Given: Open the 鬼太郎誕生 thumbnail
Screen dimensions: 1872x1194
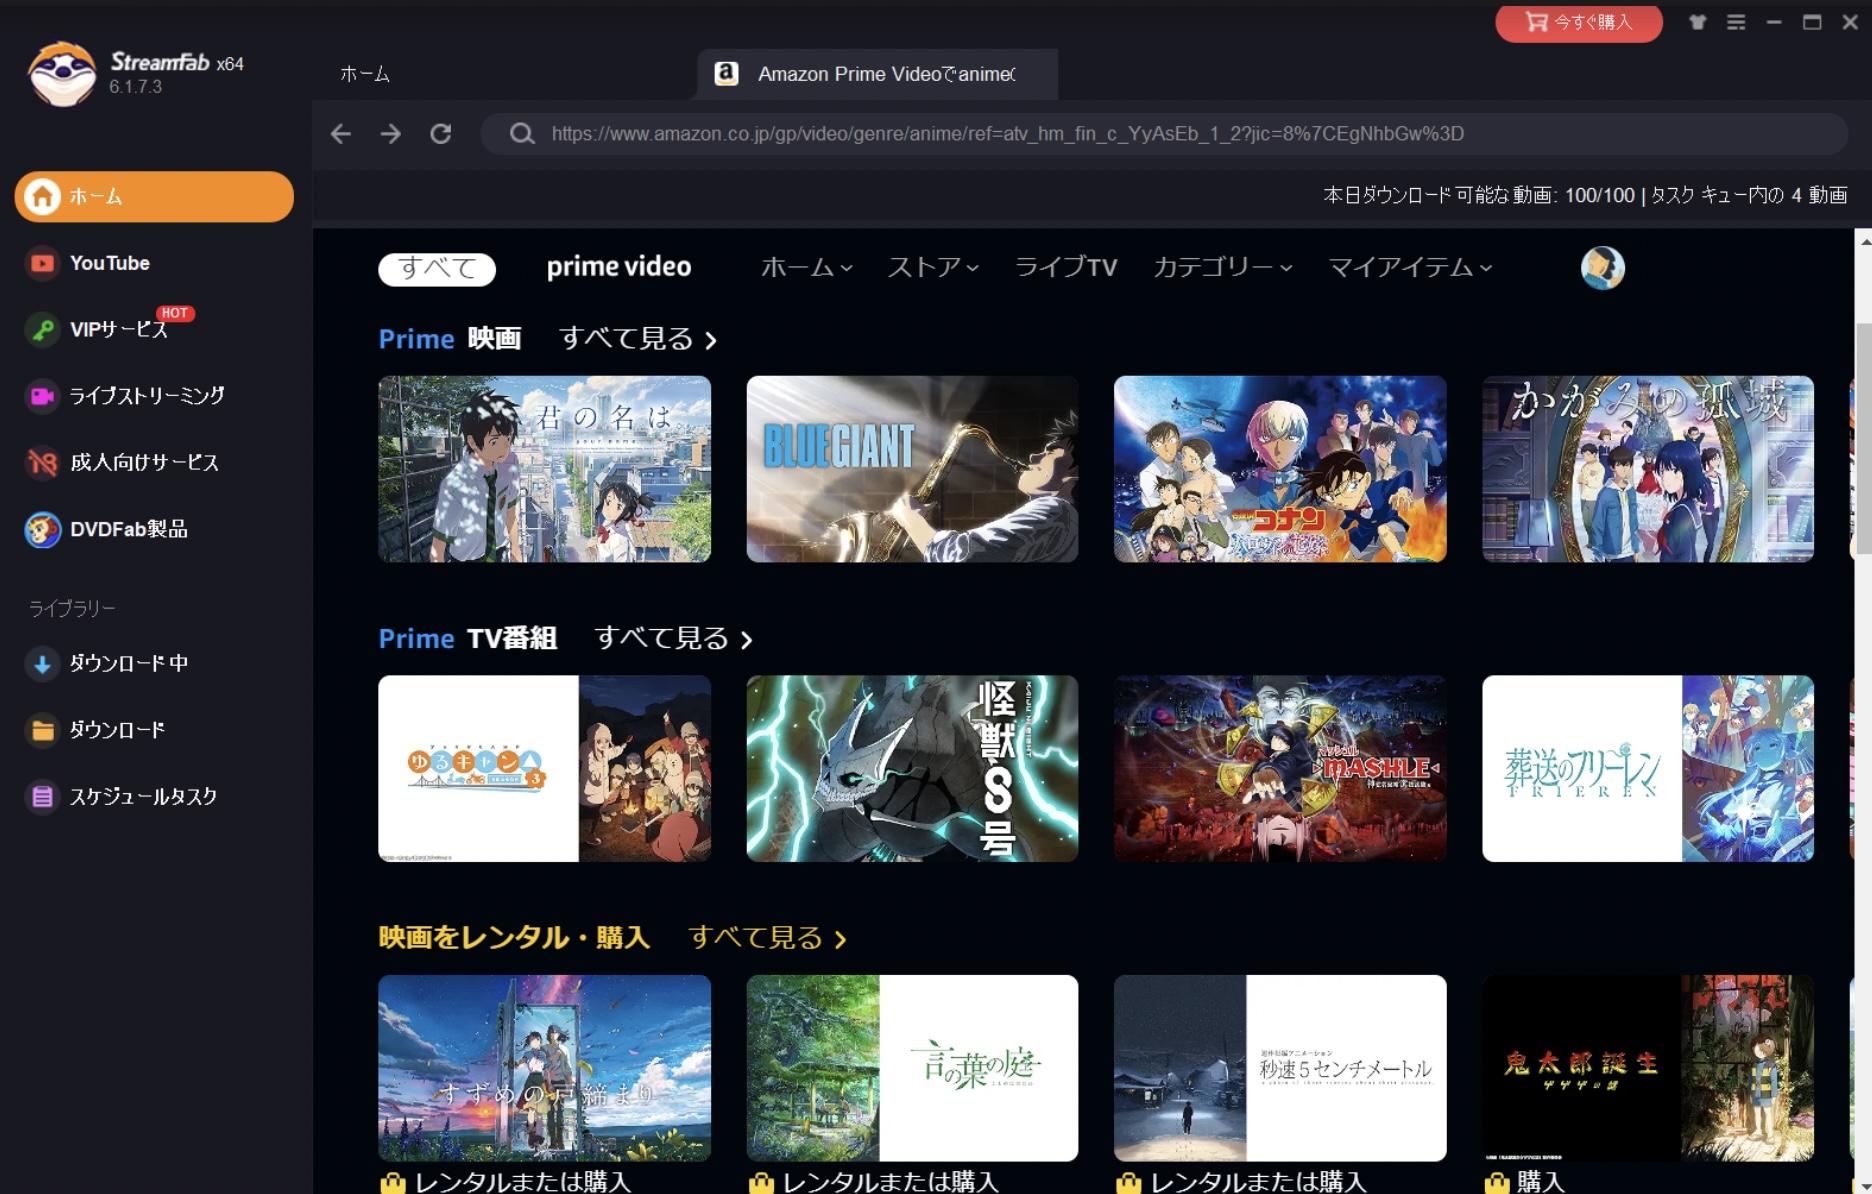Looking at the screenshot, I should [1648, 1068].
